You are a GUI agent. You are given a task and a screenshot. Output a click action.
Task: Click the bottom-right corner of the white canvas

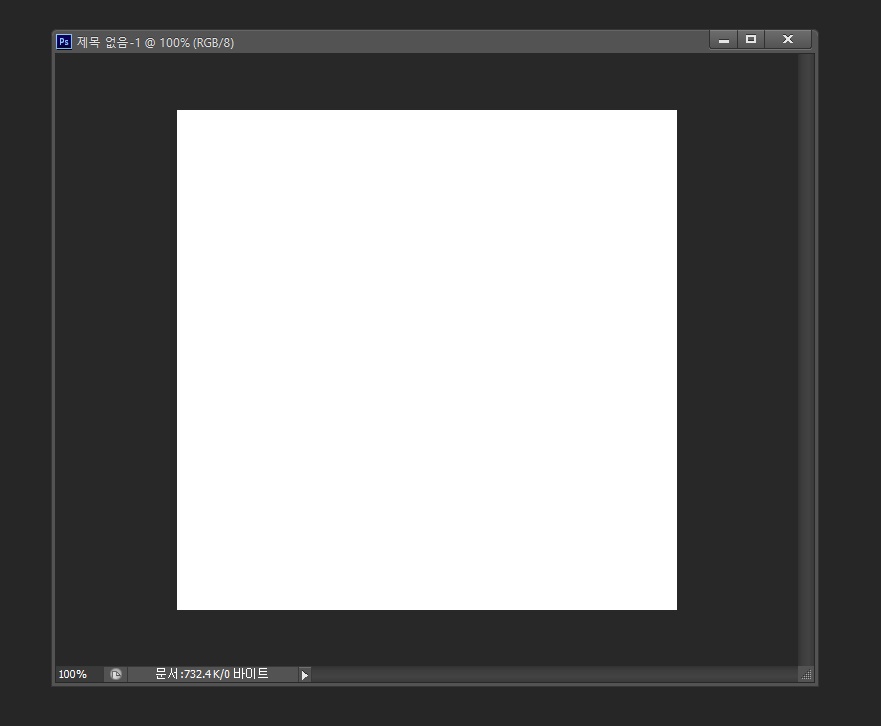pyautogui.click(x=675, y=608)
